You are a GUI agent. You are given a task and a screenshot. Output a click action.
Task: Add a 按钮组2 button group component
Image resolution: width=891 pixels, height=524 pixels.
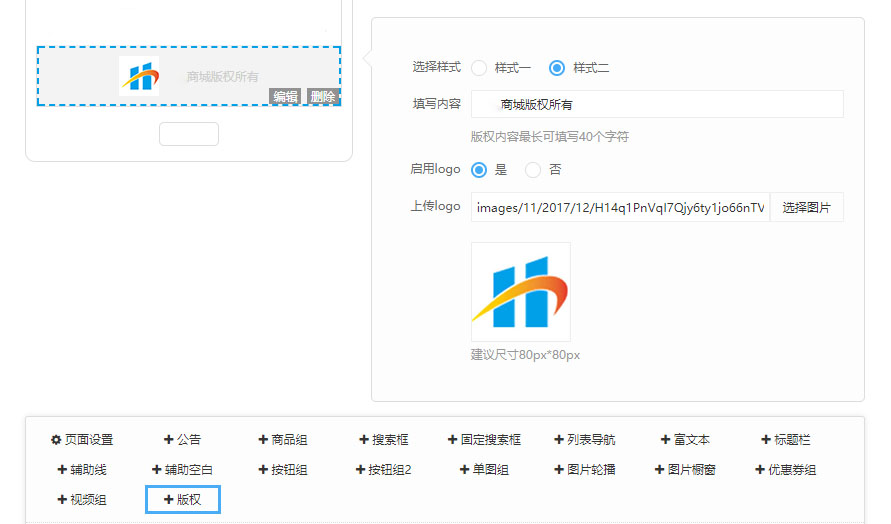[x=384, y=469]
